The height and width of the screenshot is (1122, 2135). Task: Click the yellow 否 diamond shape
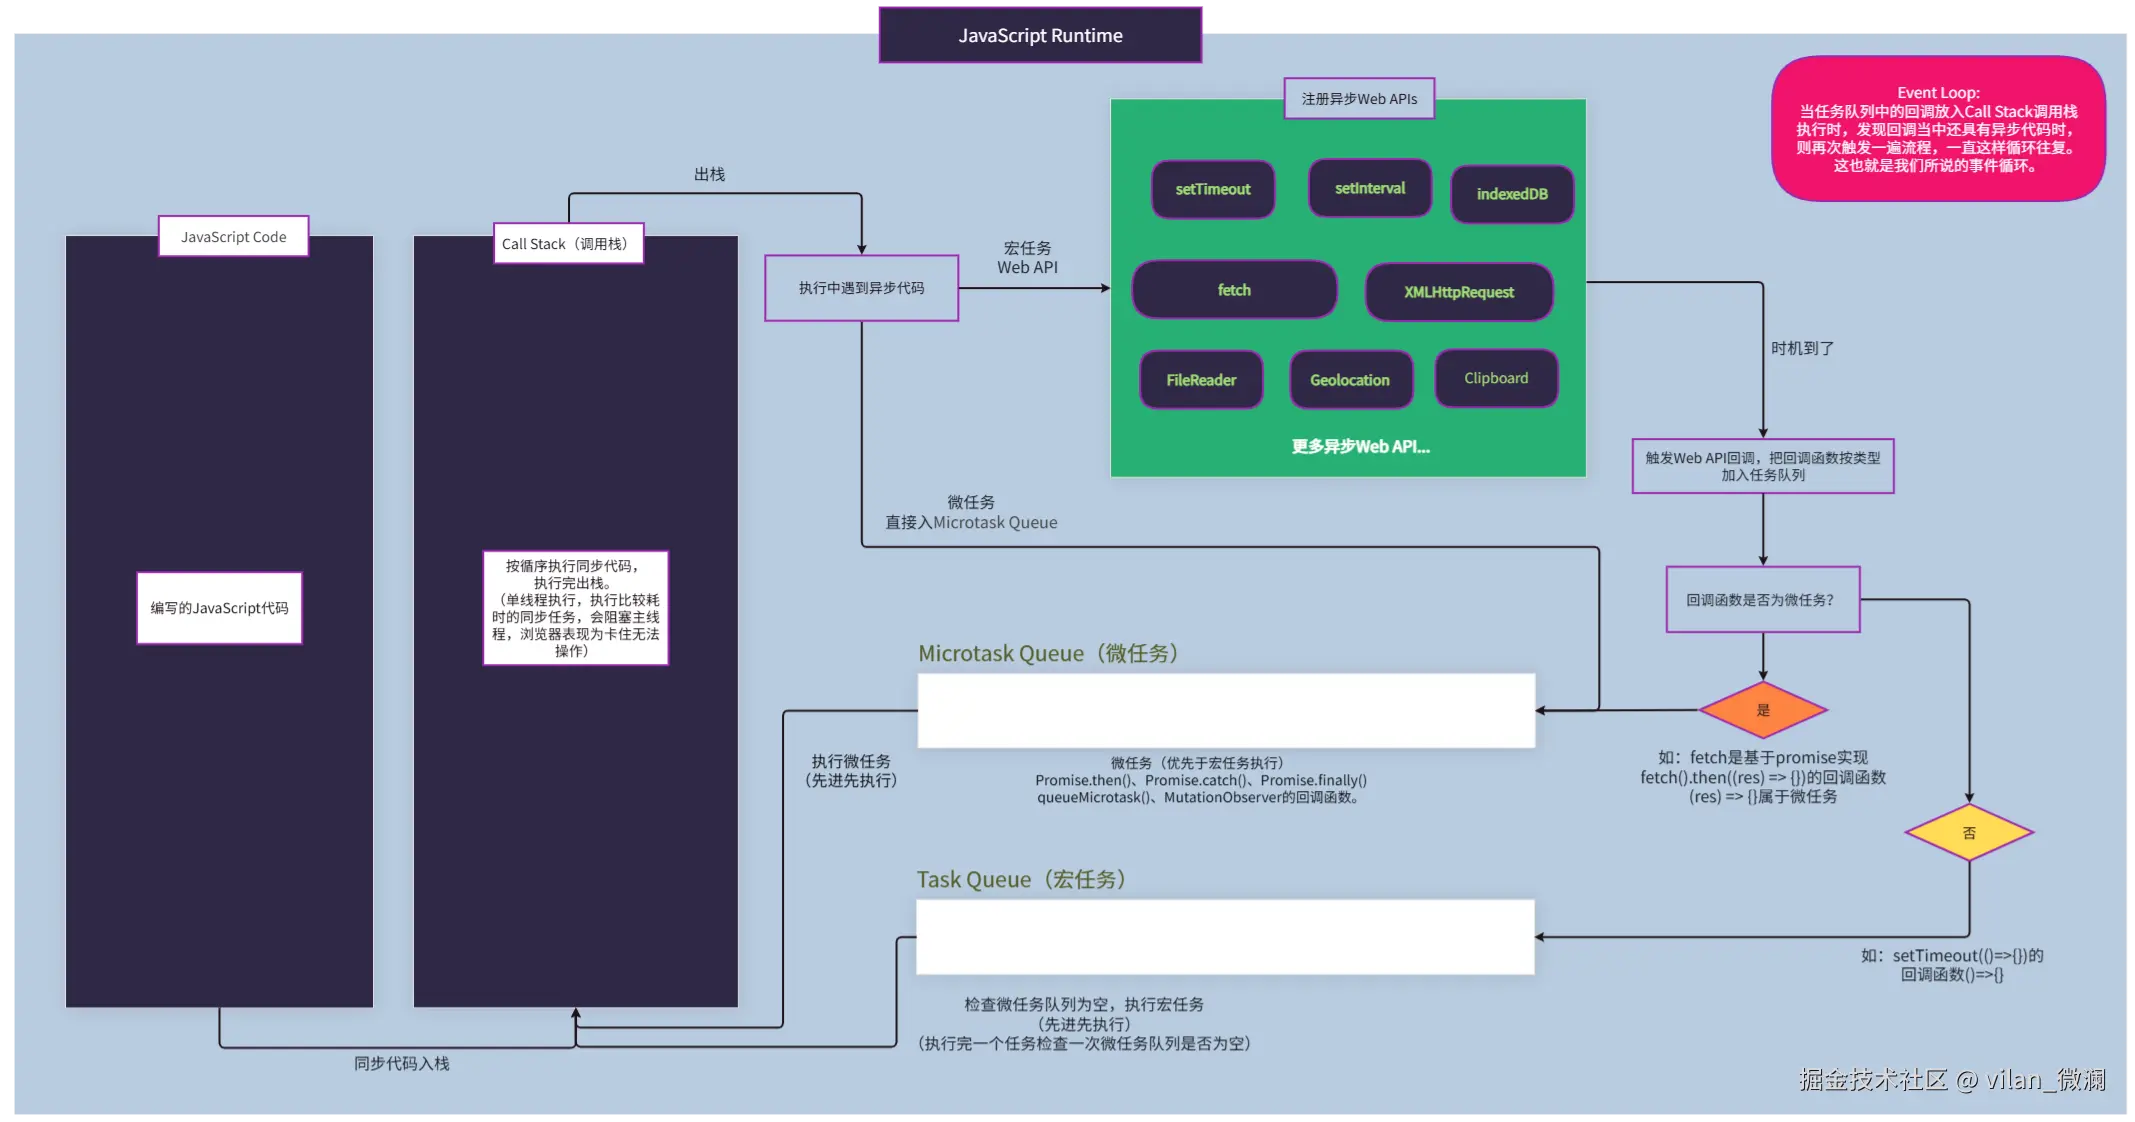1968,832
